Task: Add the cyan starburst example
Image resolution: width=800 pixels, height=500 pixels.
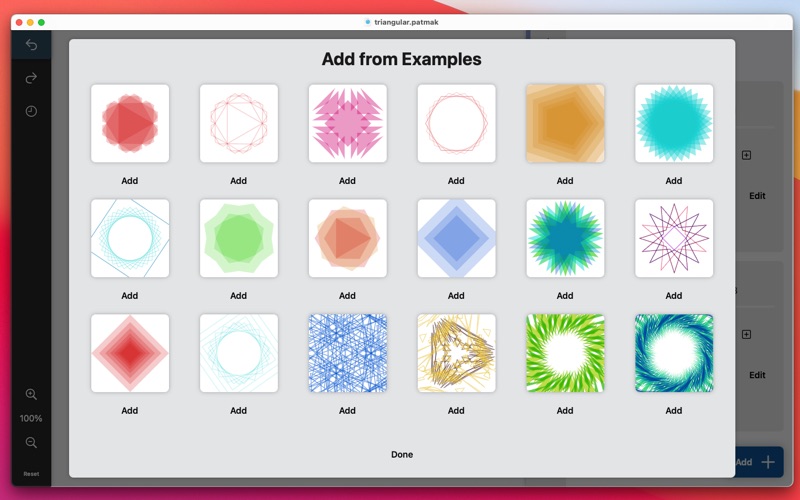Action: coord(673,181)
